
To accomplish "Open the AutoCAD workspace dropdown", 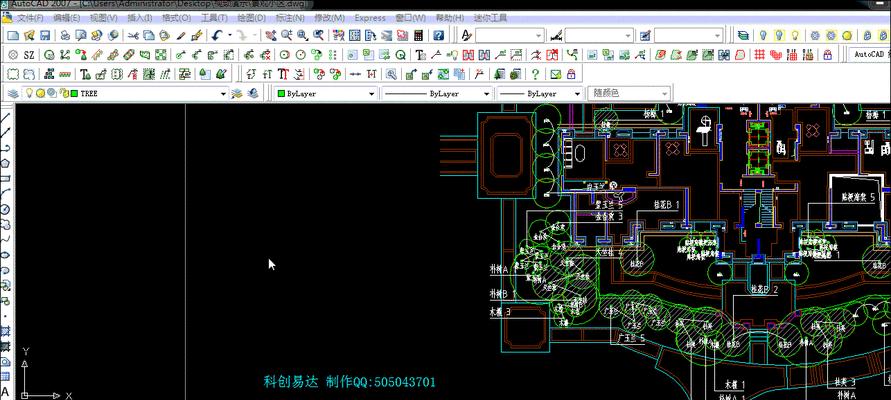I will click(870, 55).
